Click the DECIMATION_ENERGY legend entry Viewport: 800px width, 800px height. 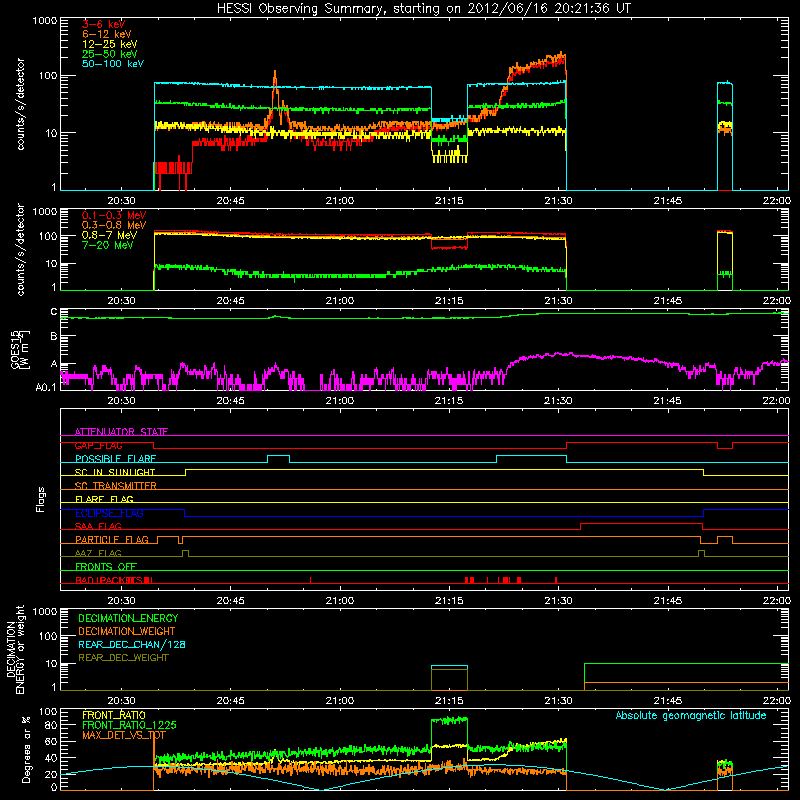coord(128,618)
